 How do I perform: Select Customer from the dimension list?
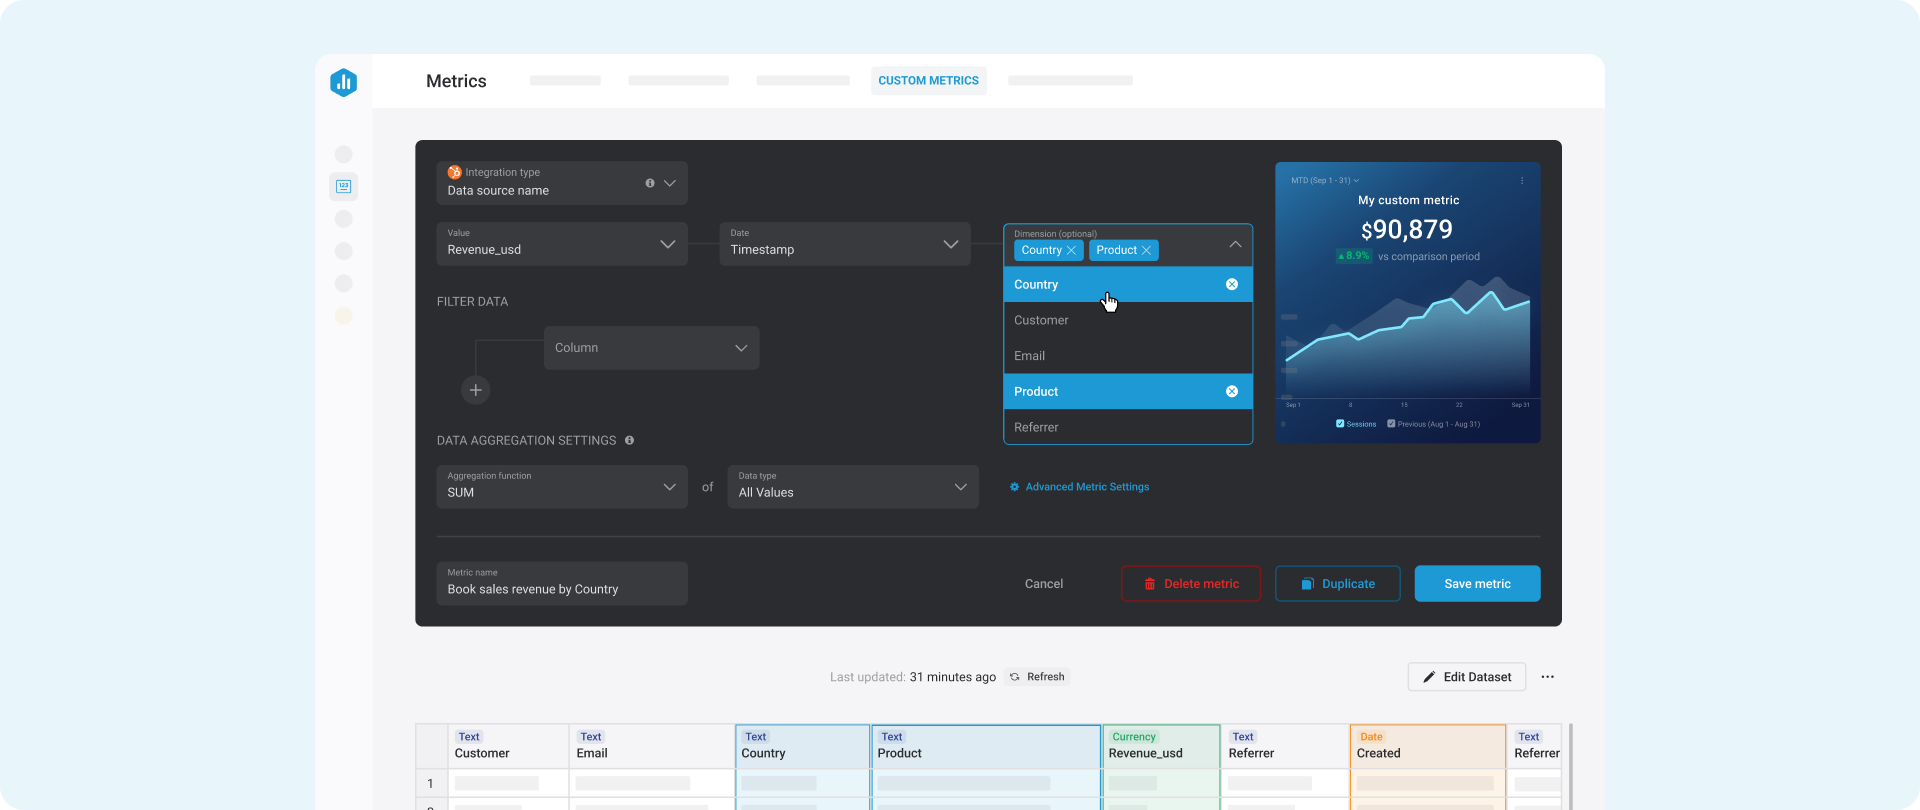(x=1041, y=321)
